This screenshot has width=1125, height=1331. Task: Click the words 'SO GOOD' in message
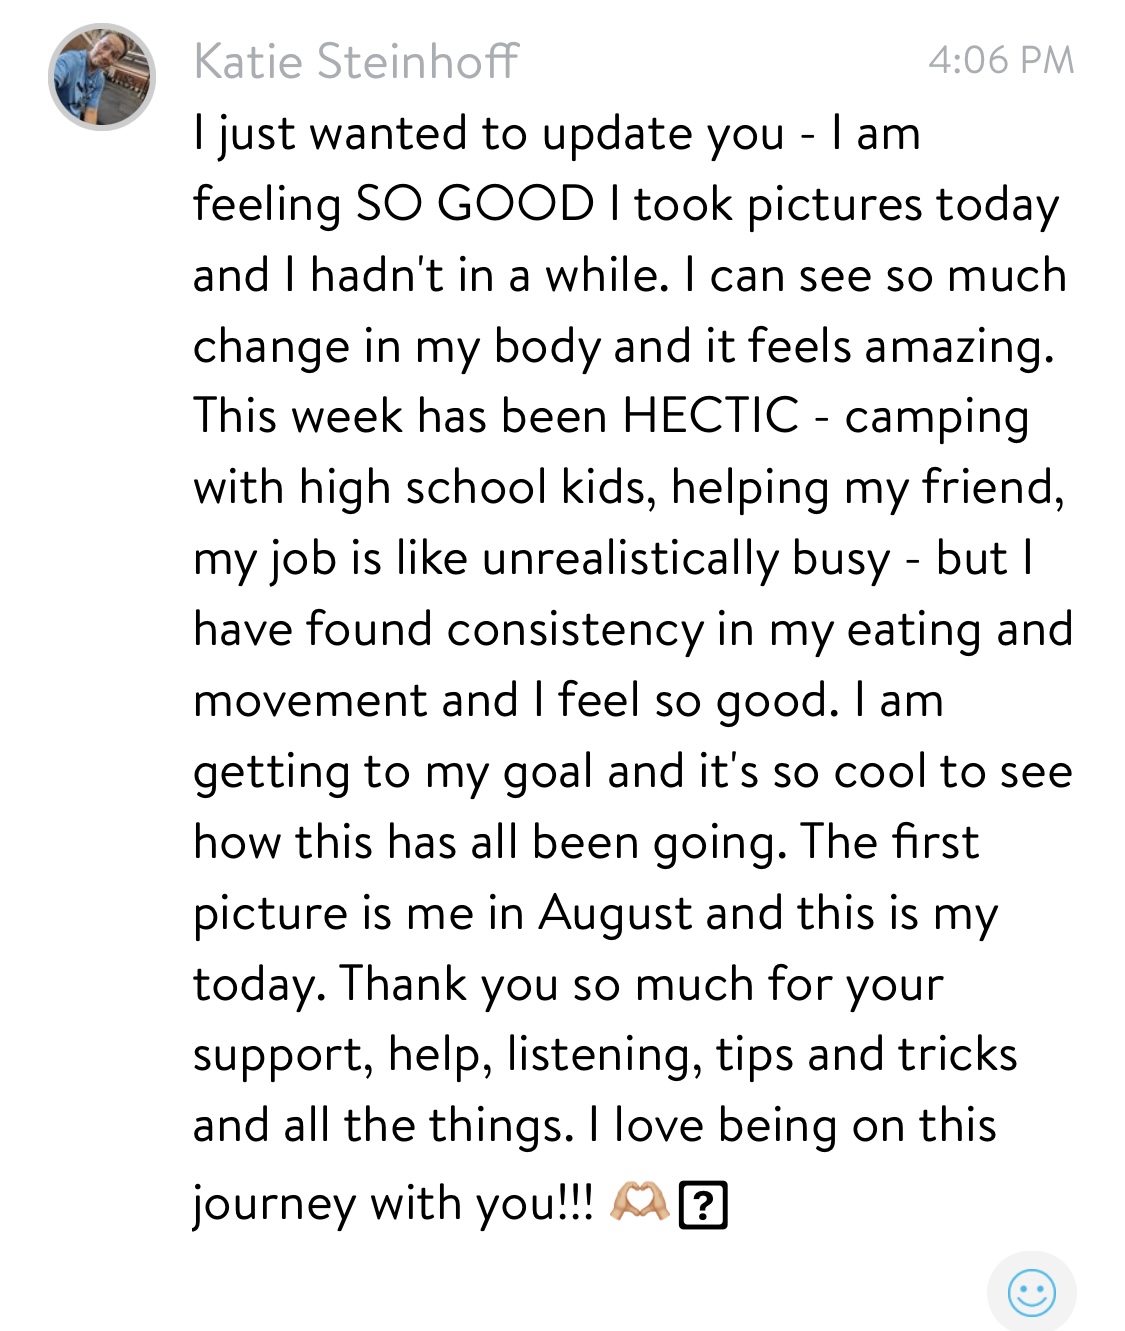tap(475, 205)
